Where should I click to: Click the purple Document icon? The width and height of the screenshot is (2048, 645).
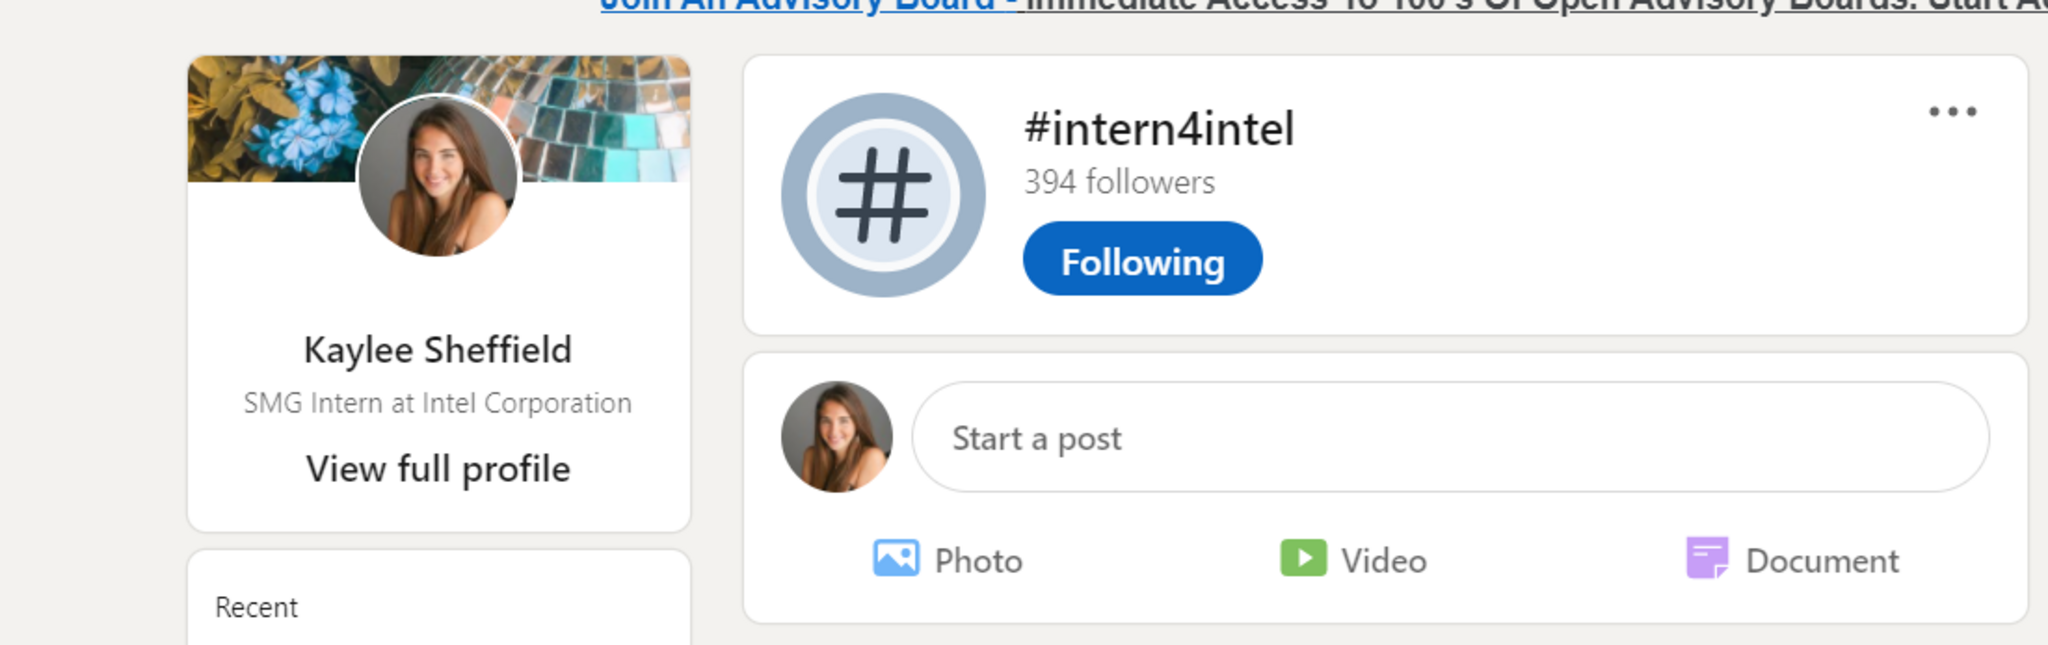(1707, 558)
